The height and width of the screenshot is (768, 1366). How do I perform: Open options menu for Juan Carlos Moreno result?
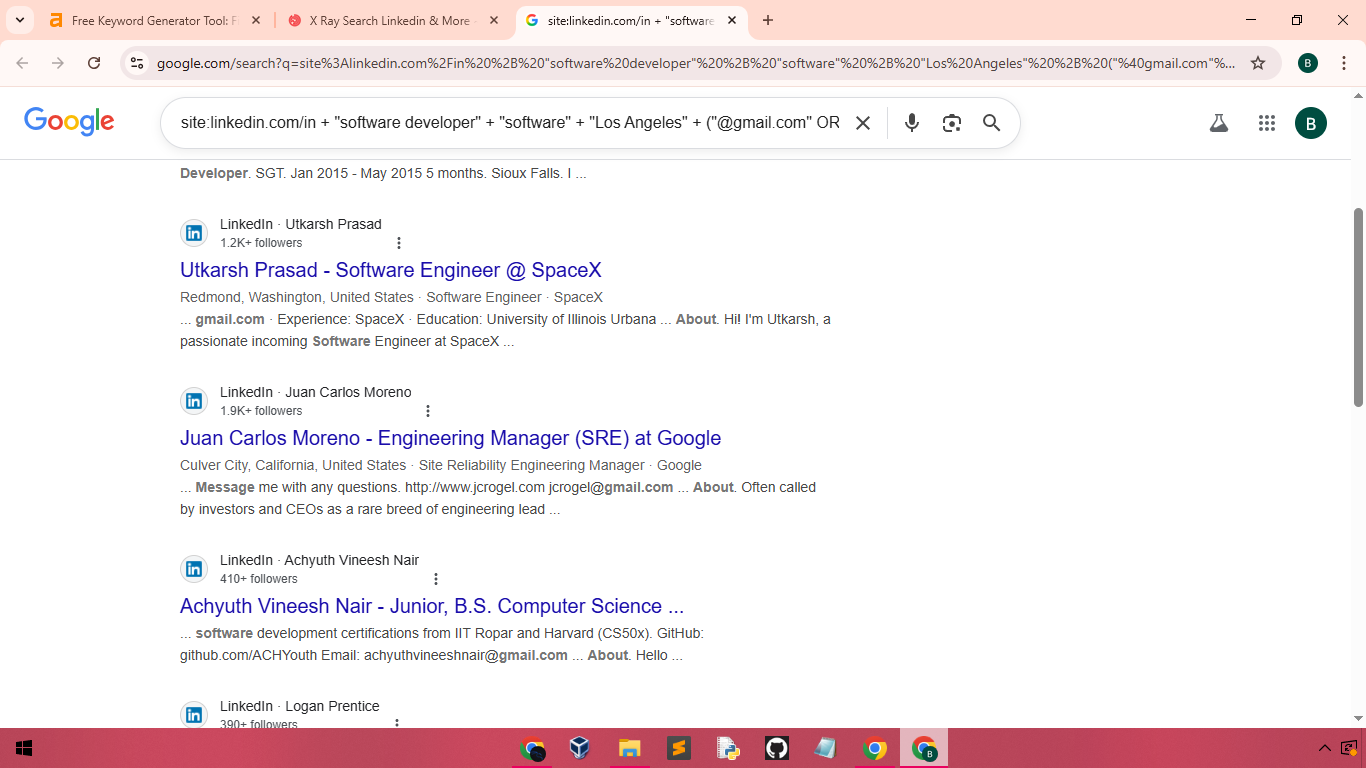tap(428, 410)
